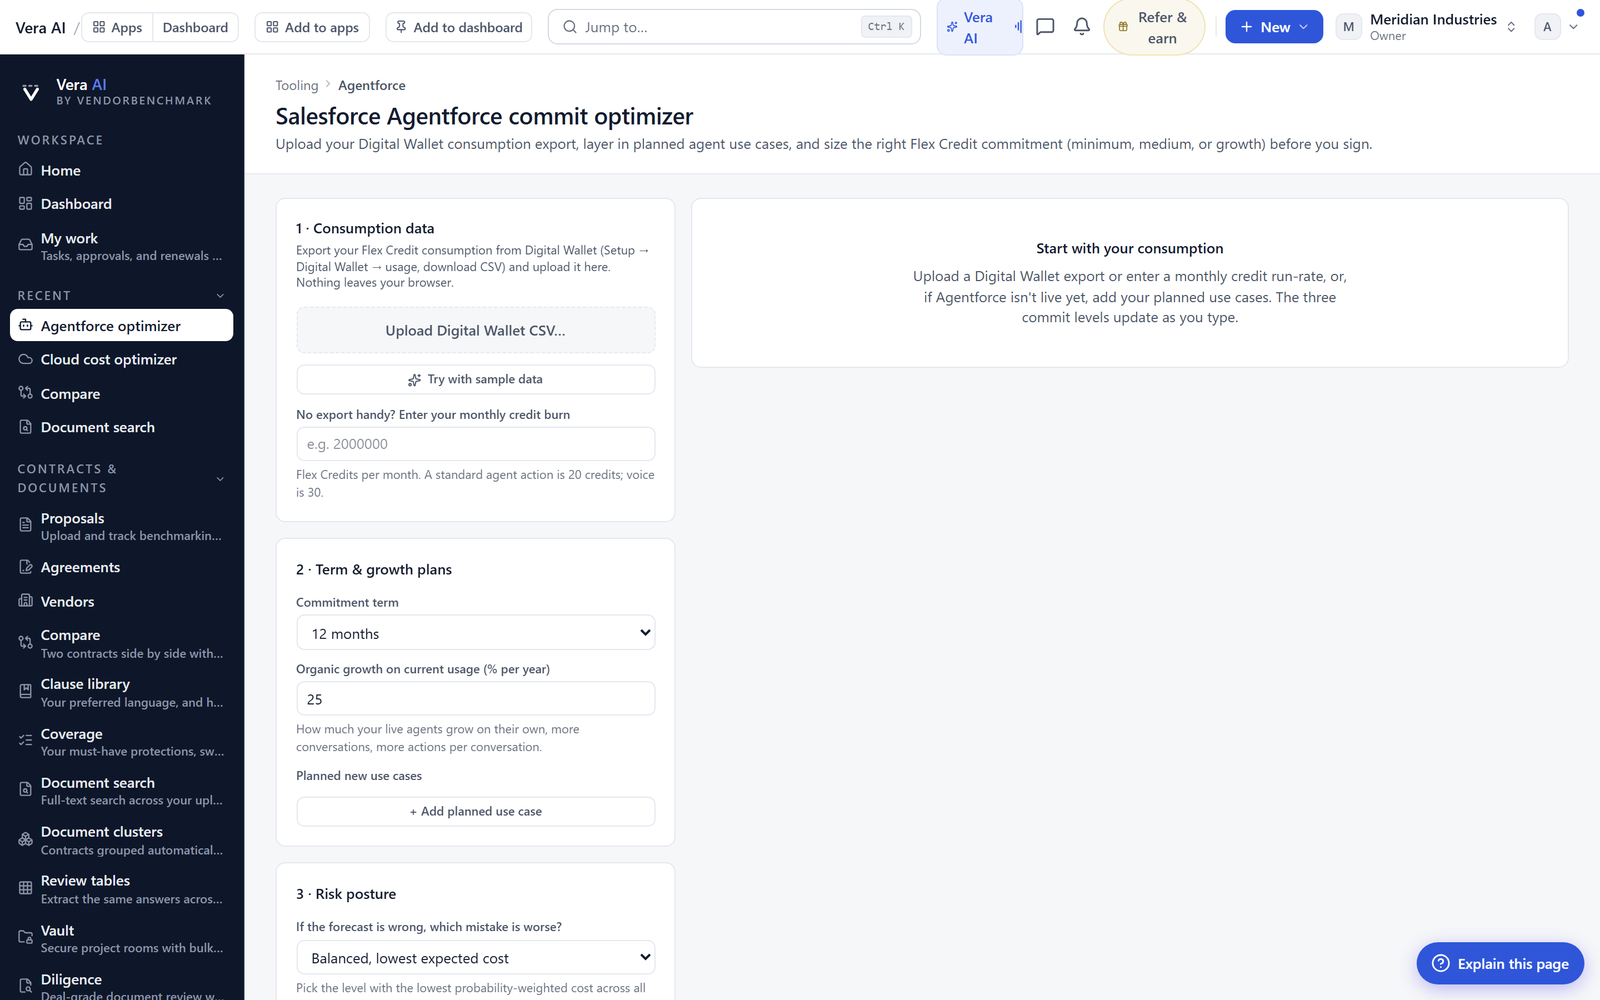Click the Review tables grid icon

[x=26, y=889]
